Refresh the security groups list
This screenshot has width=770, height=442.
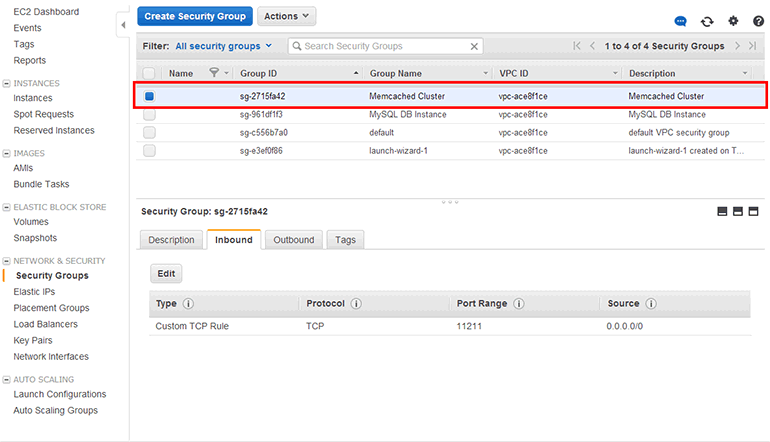707,21
